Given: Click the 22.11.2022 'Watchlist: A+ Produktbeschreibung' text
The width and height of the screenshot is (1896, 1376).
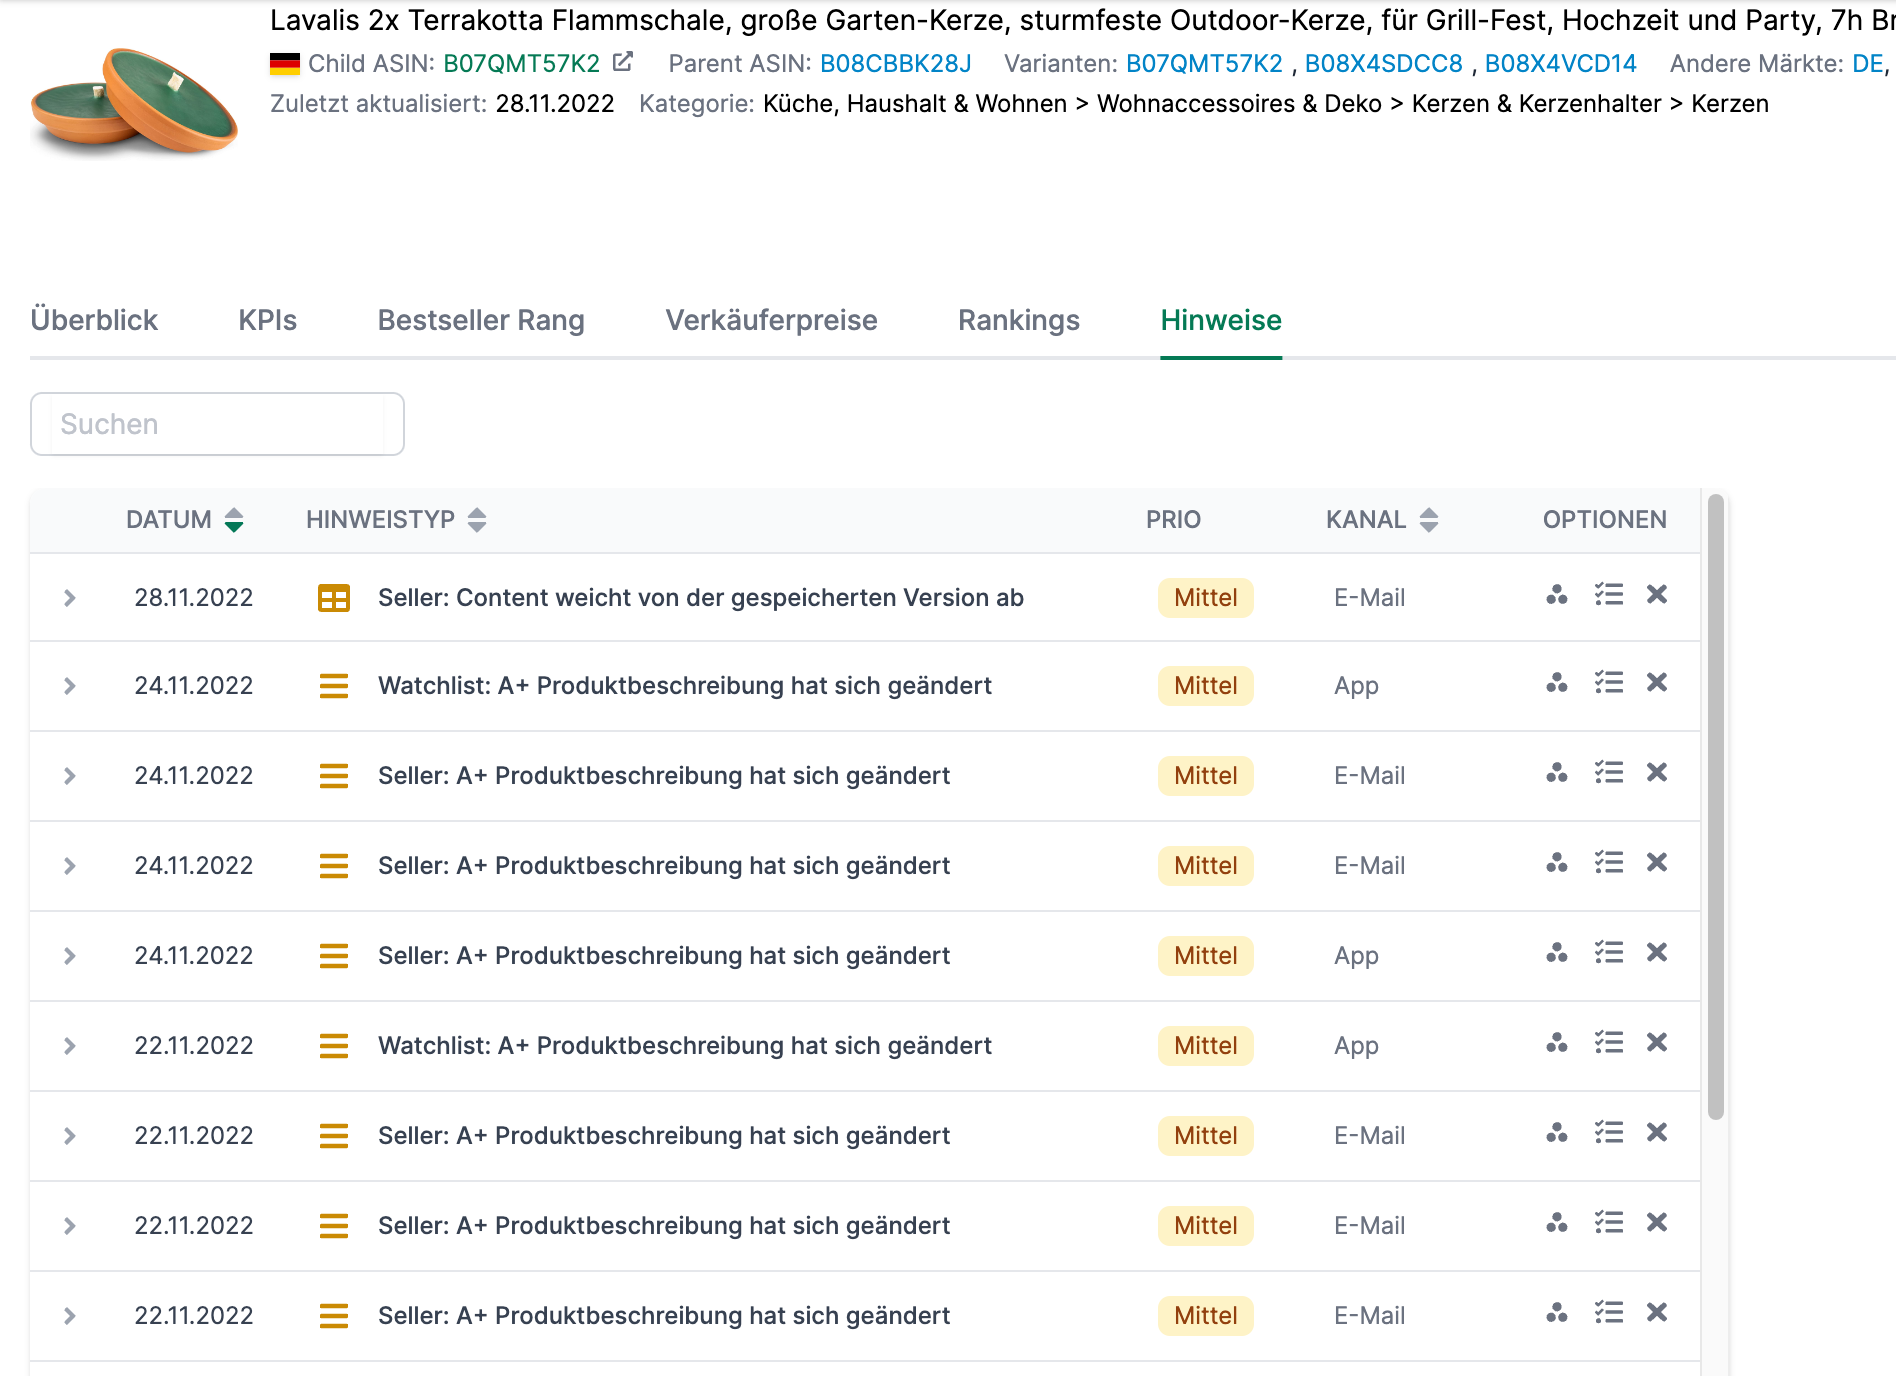Looking at the screenshot, I should 685,1046.
